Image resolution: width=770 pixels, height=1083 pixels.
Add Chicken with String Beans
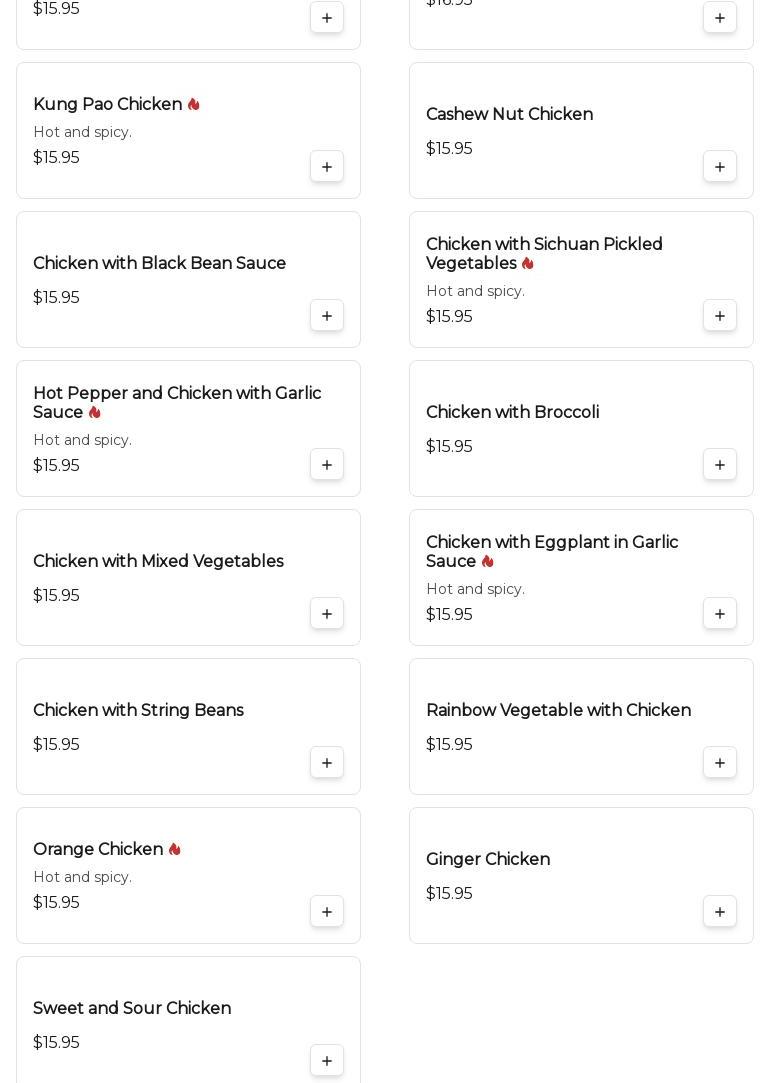click(327, 763)
